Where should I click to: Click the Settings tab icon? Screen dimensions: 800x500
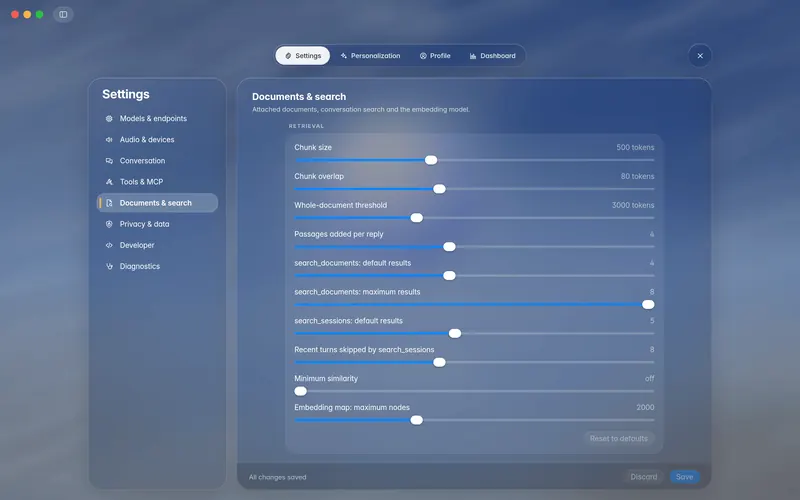click(288, 56)
